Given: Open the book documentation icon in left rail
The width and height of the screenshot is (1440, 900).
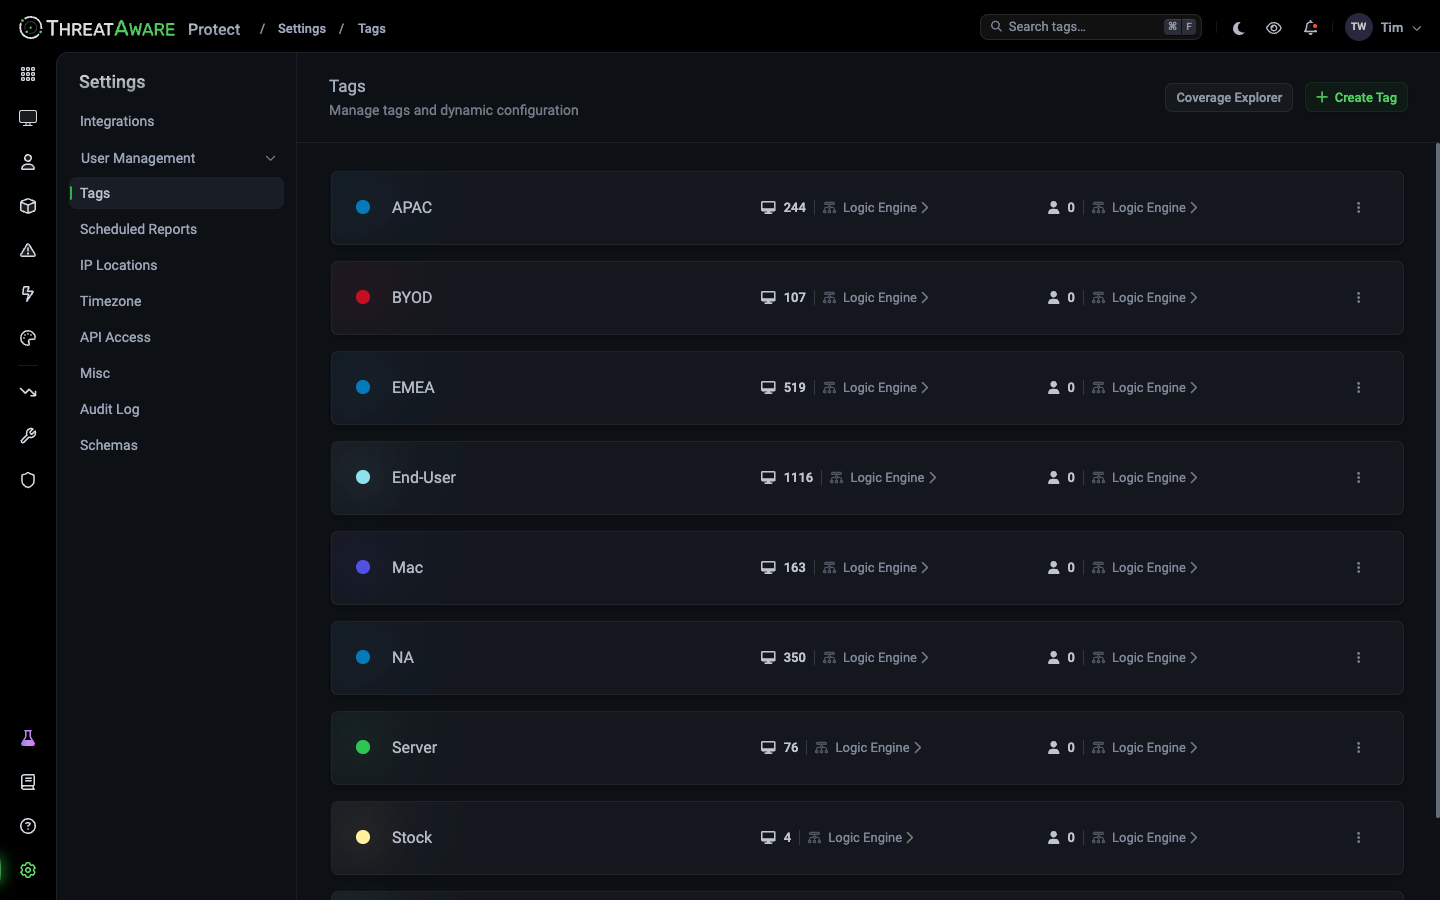Looking at the screenshot, I should pos(28,782).
